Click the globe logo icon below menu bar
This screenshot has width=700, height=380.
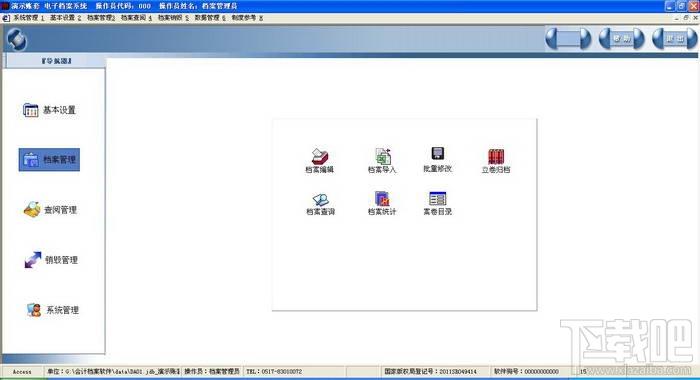(17, 40)
